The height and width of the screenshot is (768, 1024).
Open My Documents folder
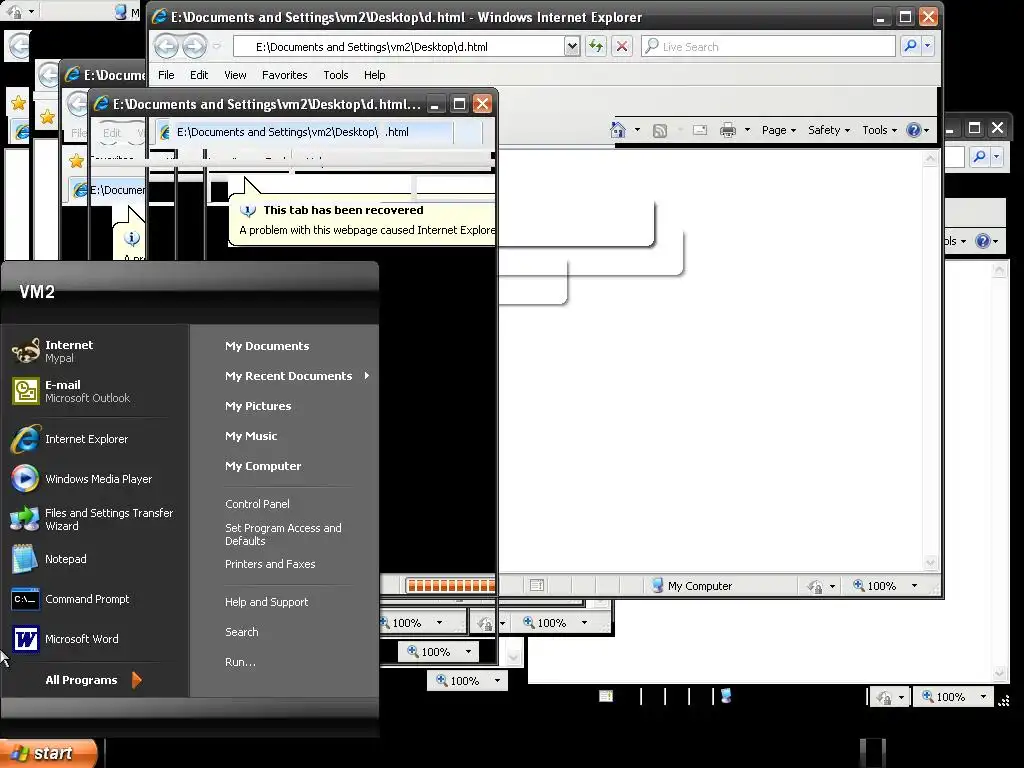pos(267,346)
